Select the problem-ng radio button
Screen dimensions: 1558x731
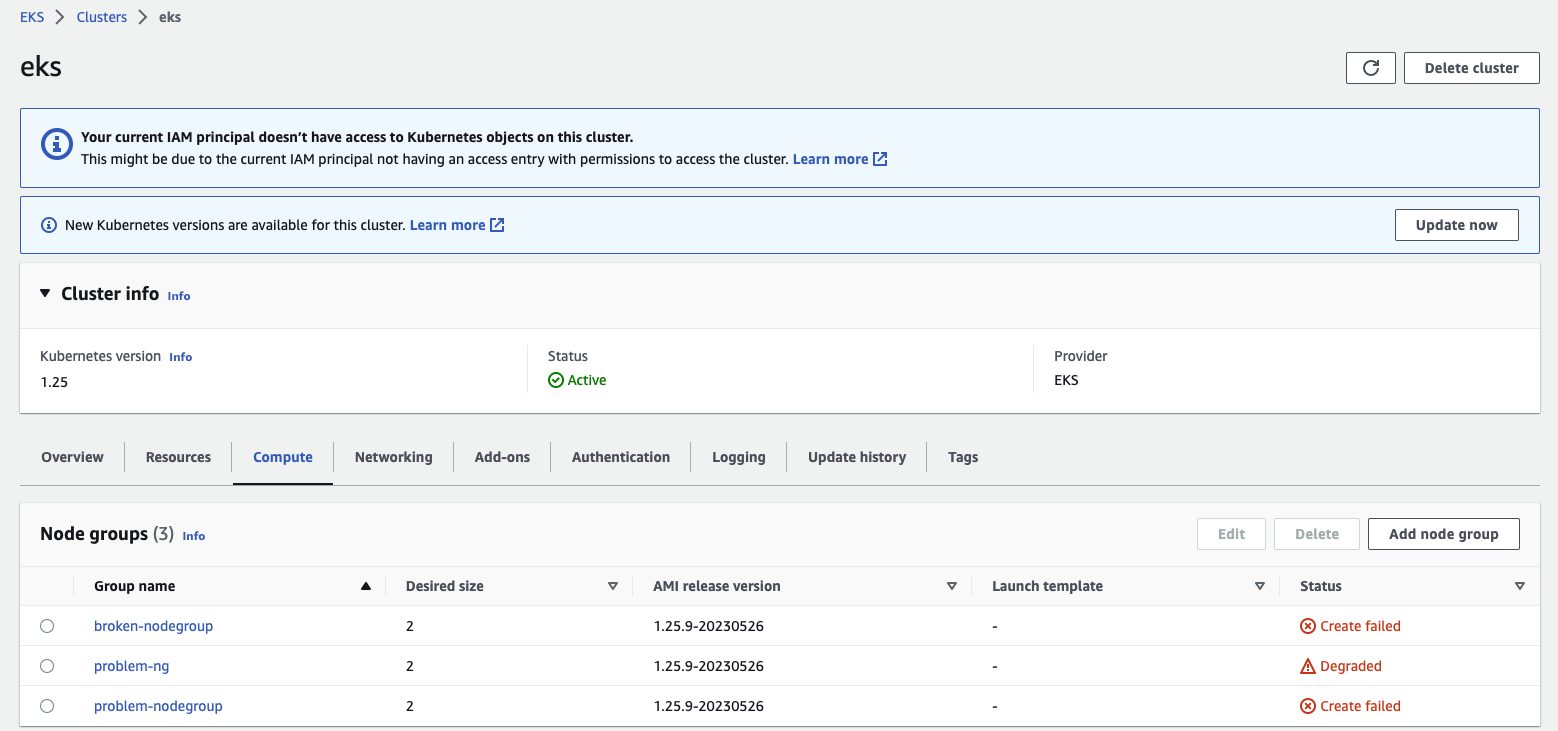pos(47,665)
